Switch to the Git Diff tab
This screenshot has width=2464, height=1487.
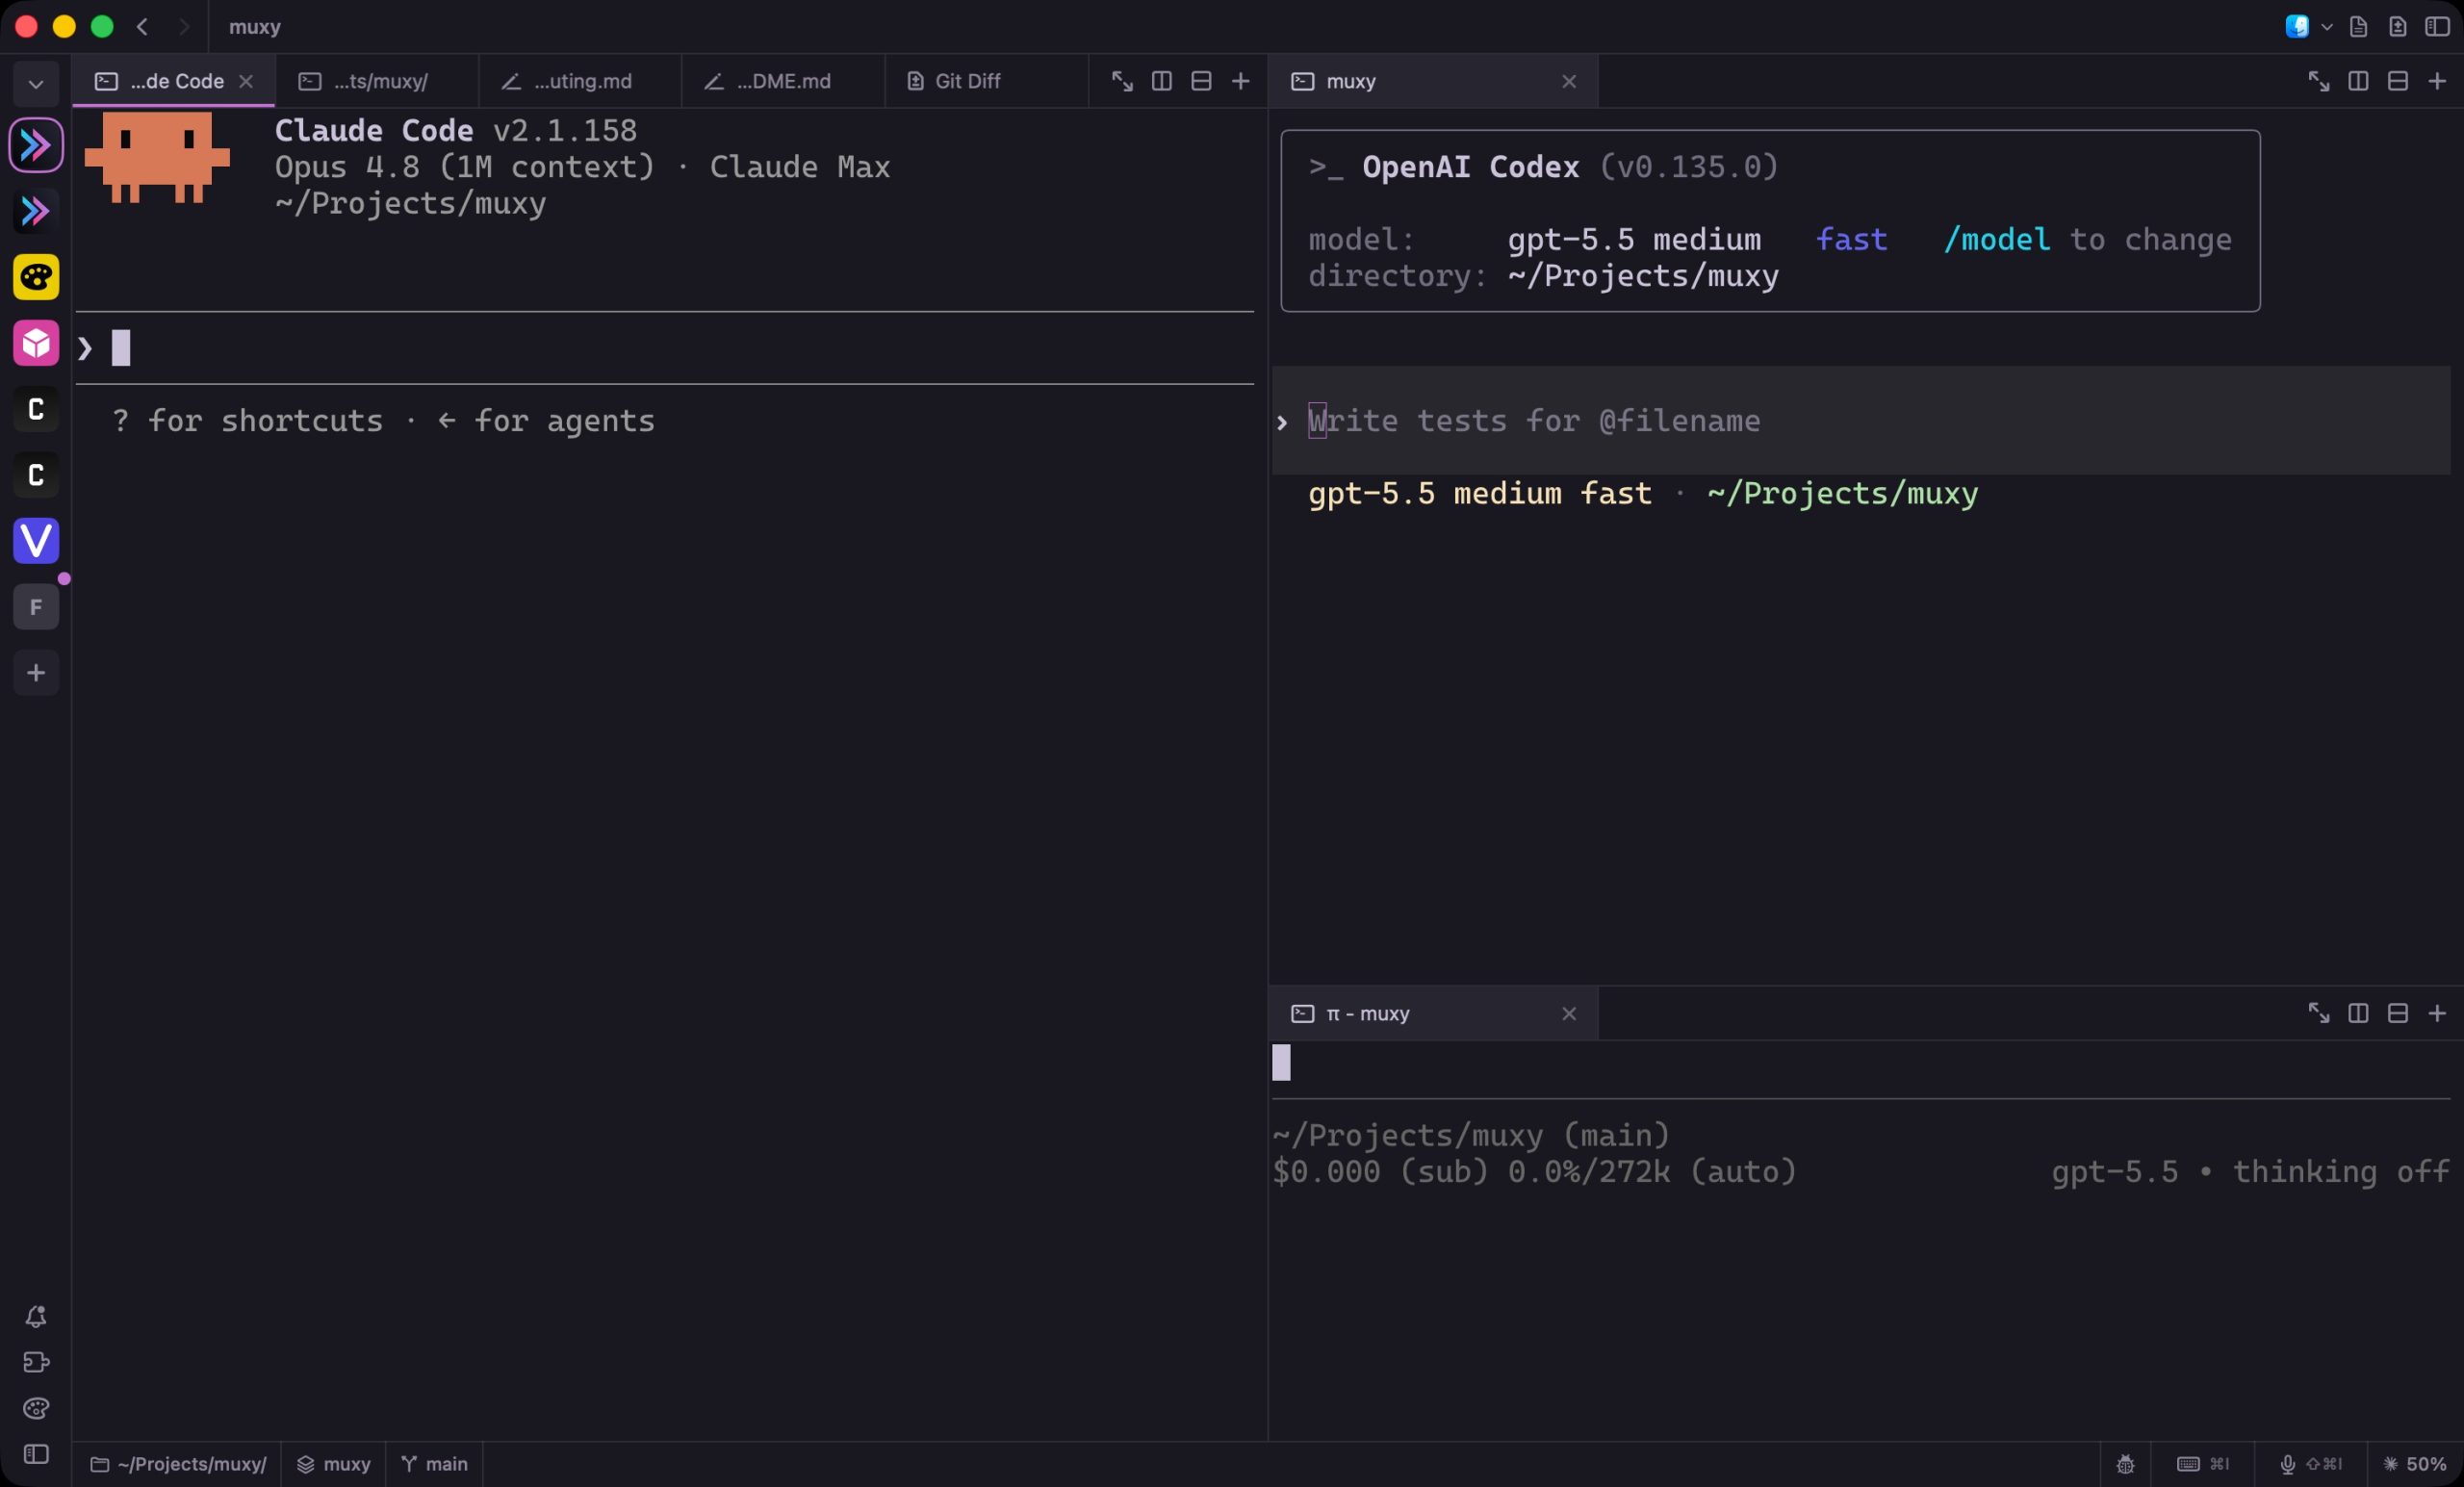tap(986, 81)
